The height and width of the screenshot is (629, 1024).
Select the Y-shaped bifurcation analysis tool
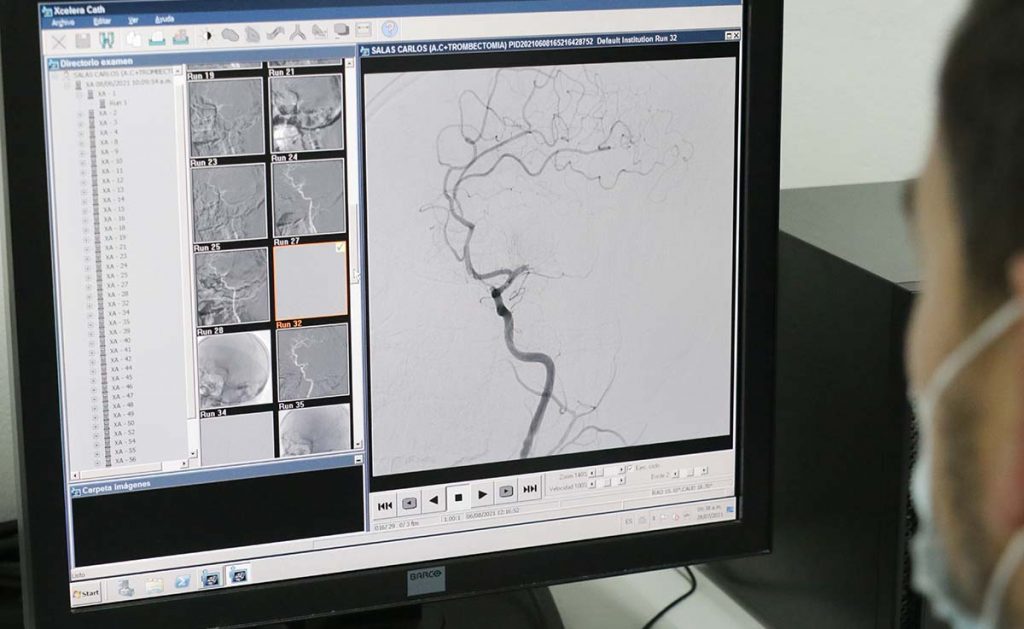pos(298,33)
